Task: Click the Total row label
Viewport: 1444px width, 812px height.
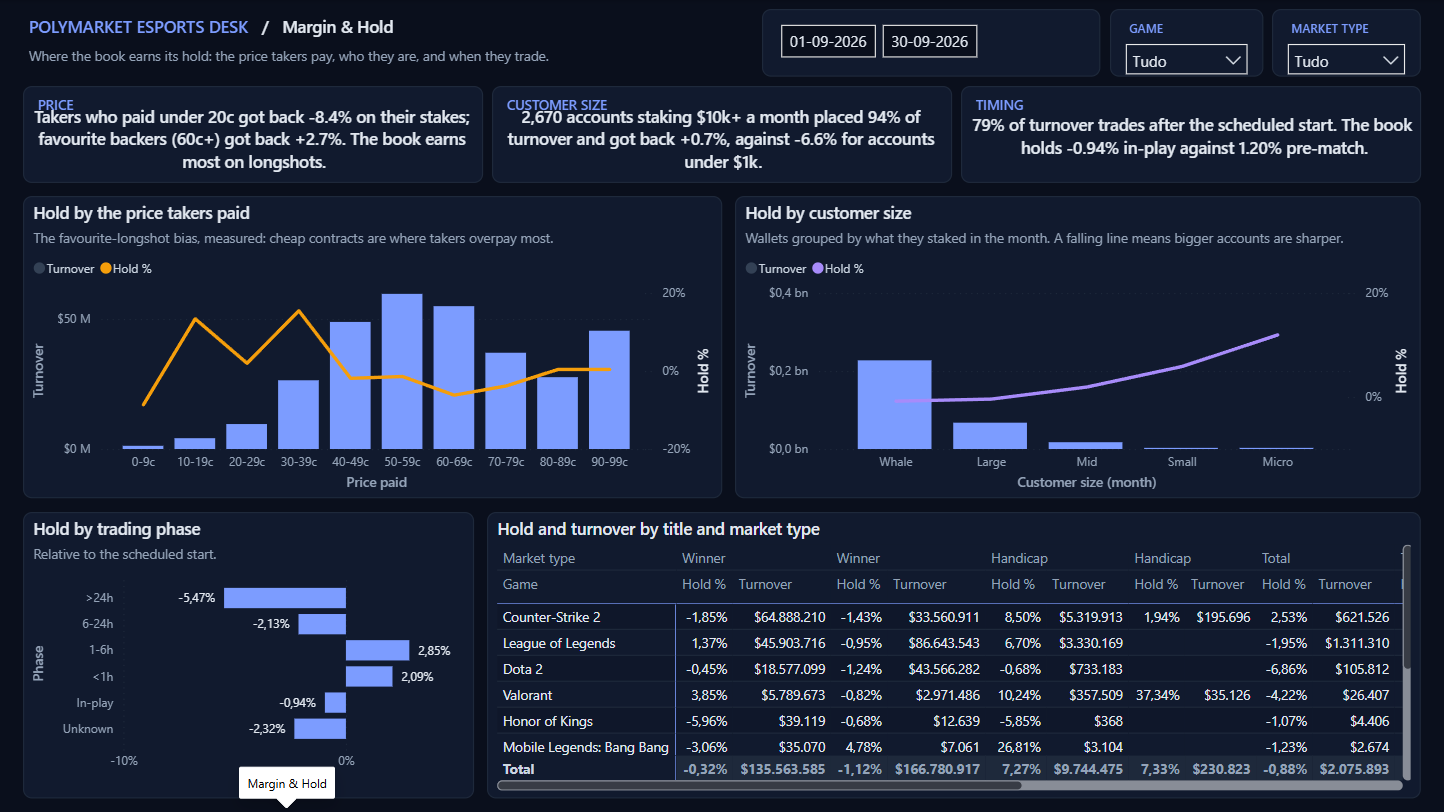Action: [x=519, y=769]
